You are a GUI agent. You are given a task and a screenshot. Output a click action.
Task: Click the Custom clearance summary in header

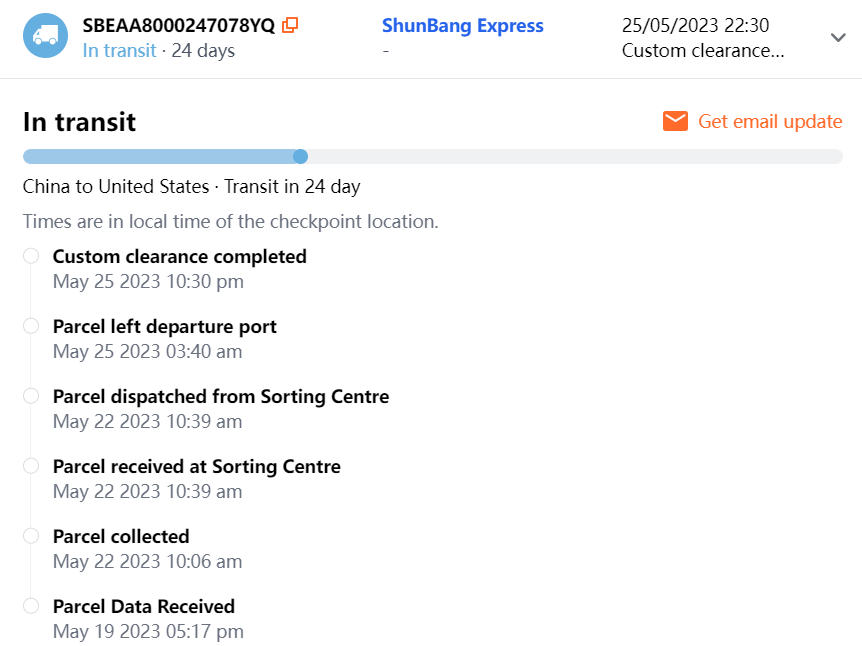(702, 50)
